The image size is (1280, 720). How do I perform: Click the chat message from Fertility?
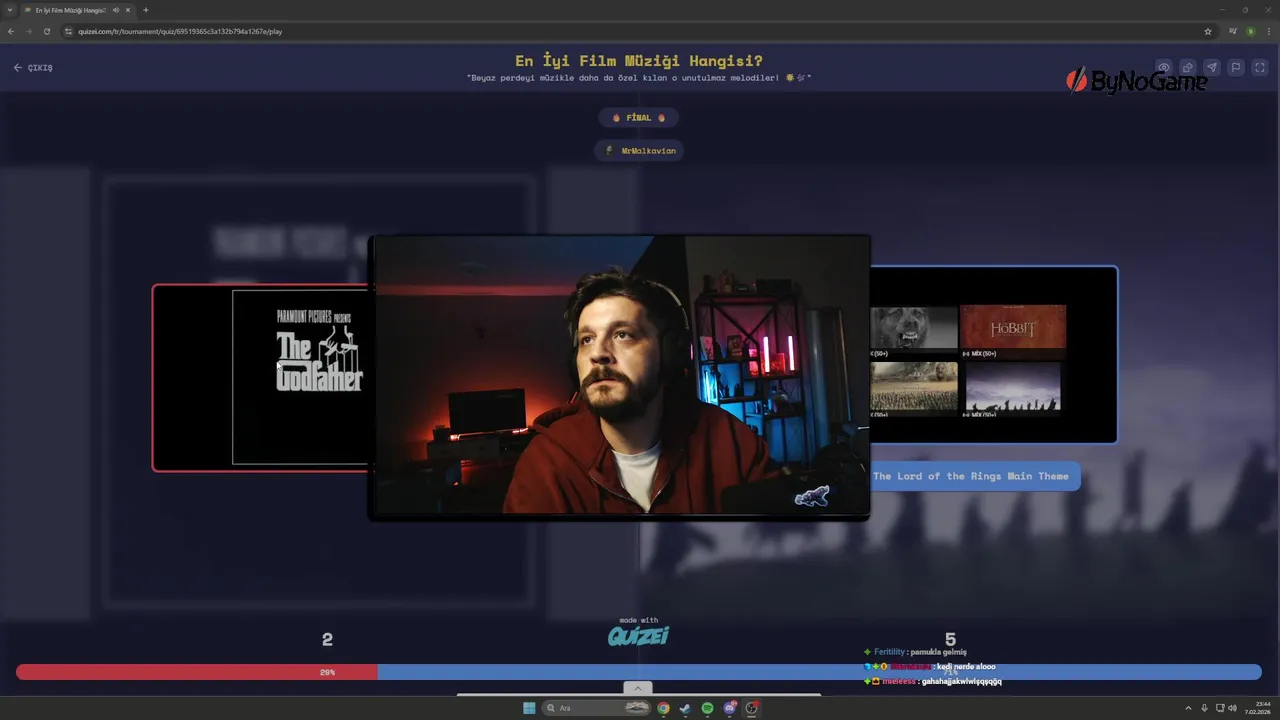(x=916, y=652)
